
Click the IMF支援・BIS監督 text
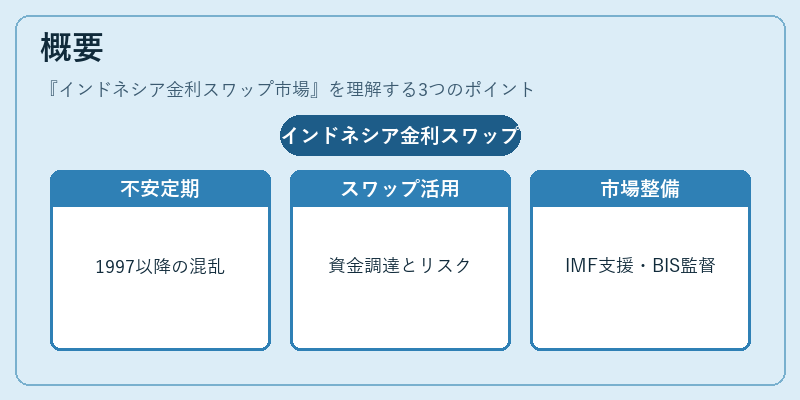640,266
